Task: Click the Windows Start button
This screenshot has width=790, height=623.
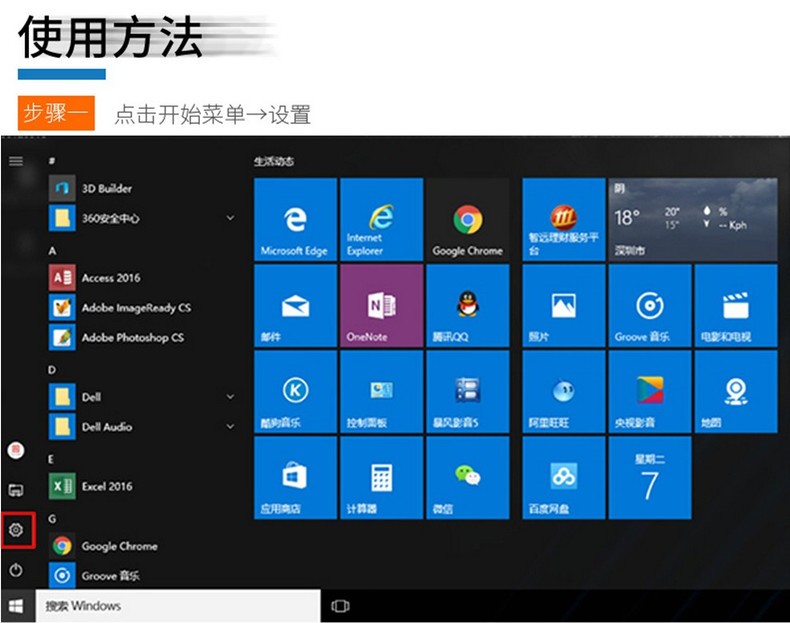Action: pyautogui.click(x=16, y=606)
